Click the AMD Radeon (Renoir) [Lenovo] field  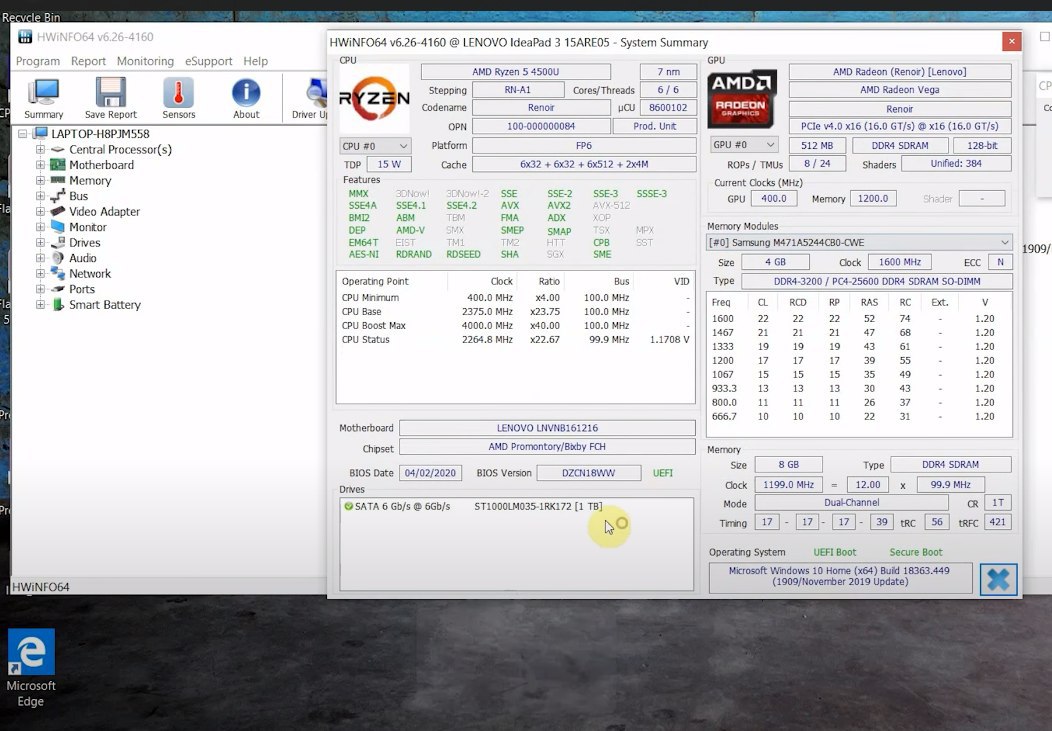coord(900,72)
